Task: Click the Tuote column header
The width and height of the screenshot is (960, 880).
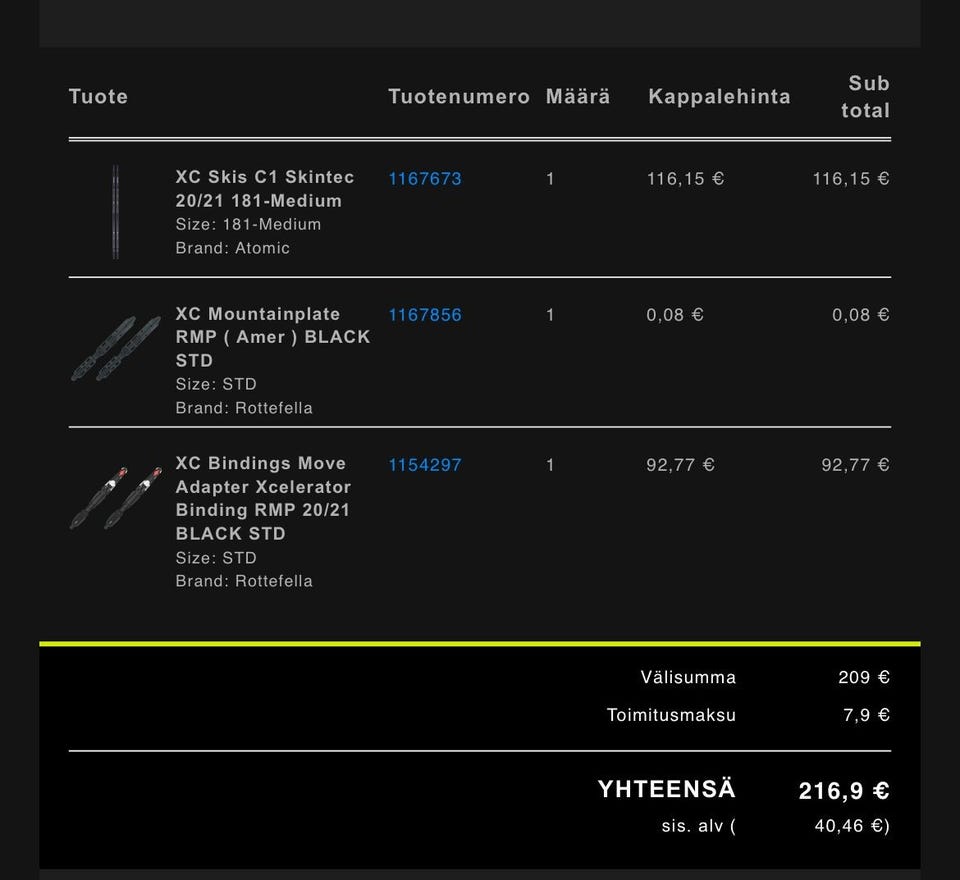Action: click(x=98, y=97)
